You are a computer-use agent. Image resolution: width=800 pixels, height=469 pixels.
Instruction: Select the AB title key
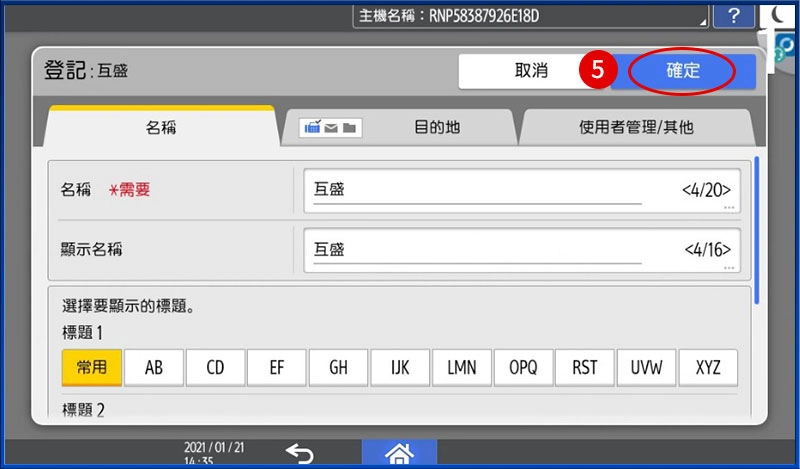(x=154, y=367)
